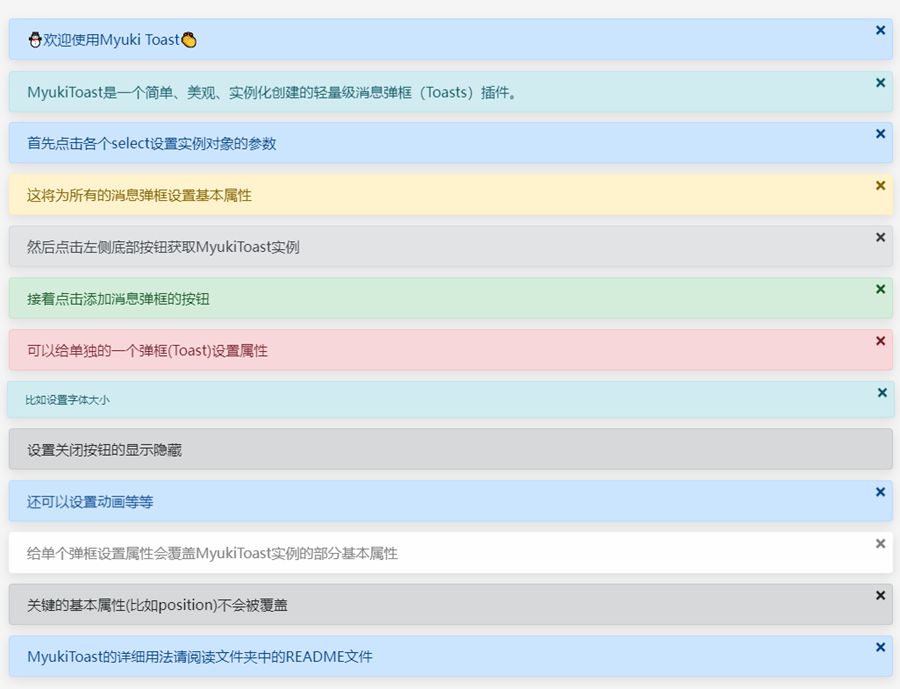Click the '比如设置字体大小' small text
This screenshot has width=900, height=689.
point(67,400)
